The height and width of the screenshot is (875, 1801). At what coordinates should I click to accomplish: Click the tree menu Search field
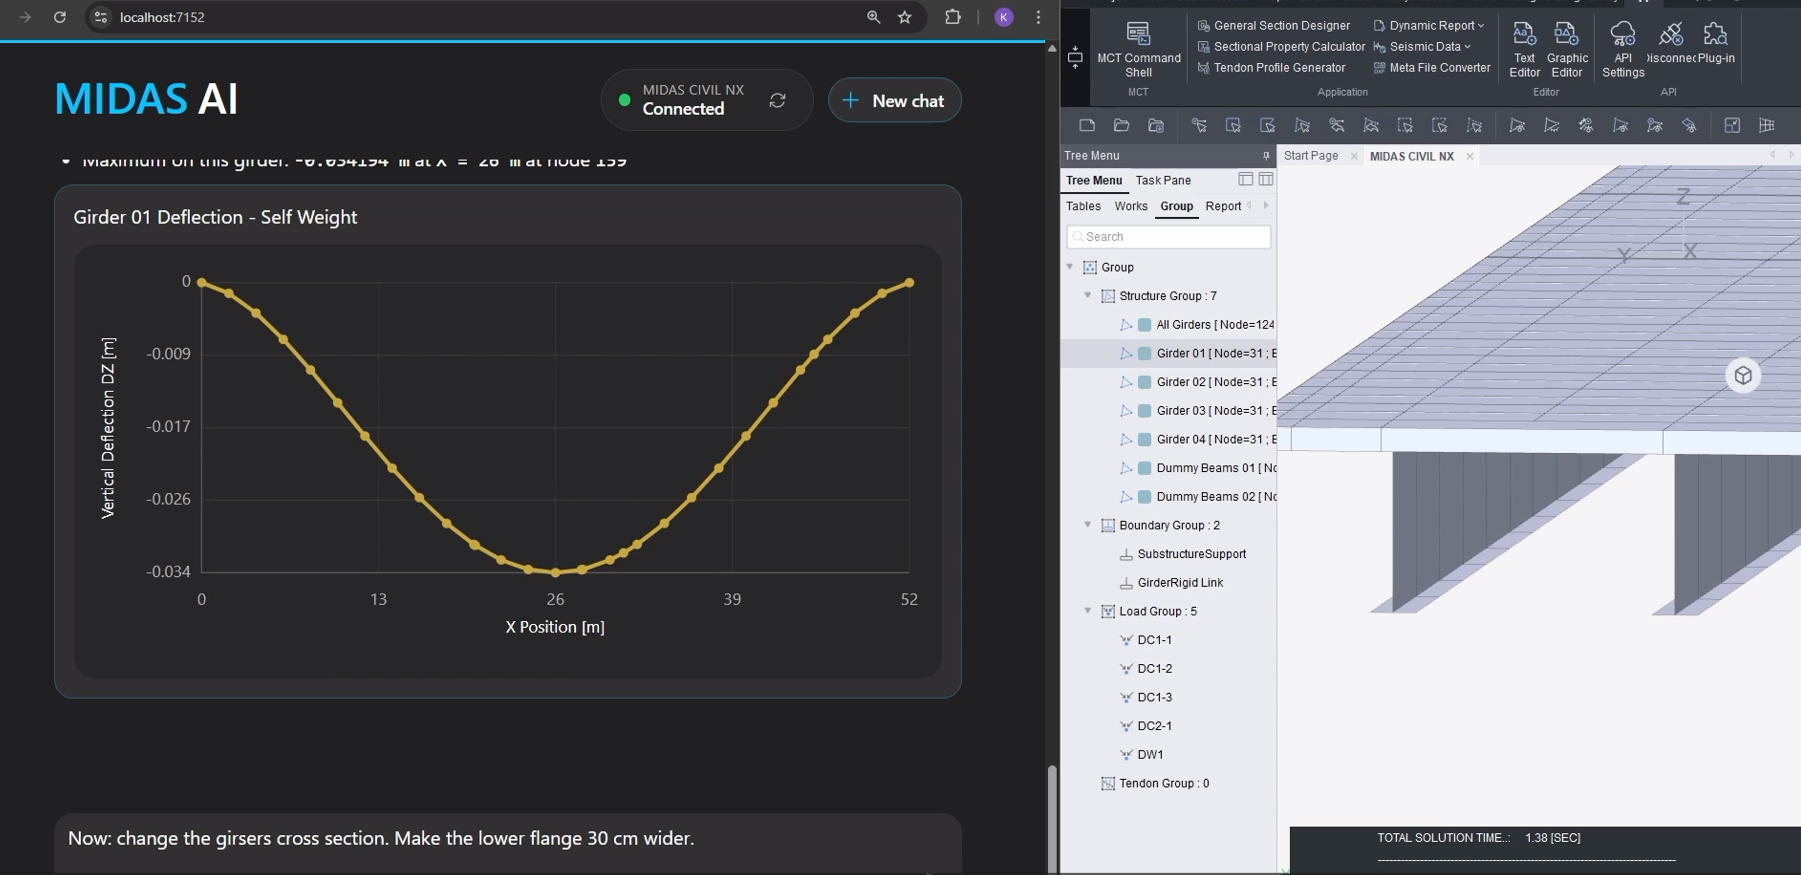[1168, 237]
